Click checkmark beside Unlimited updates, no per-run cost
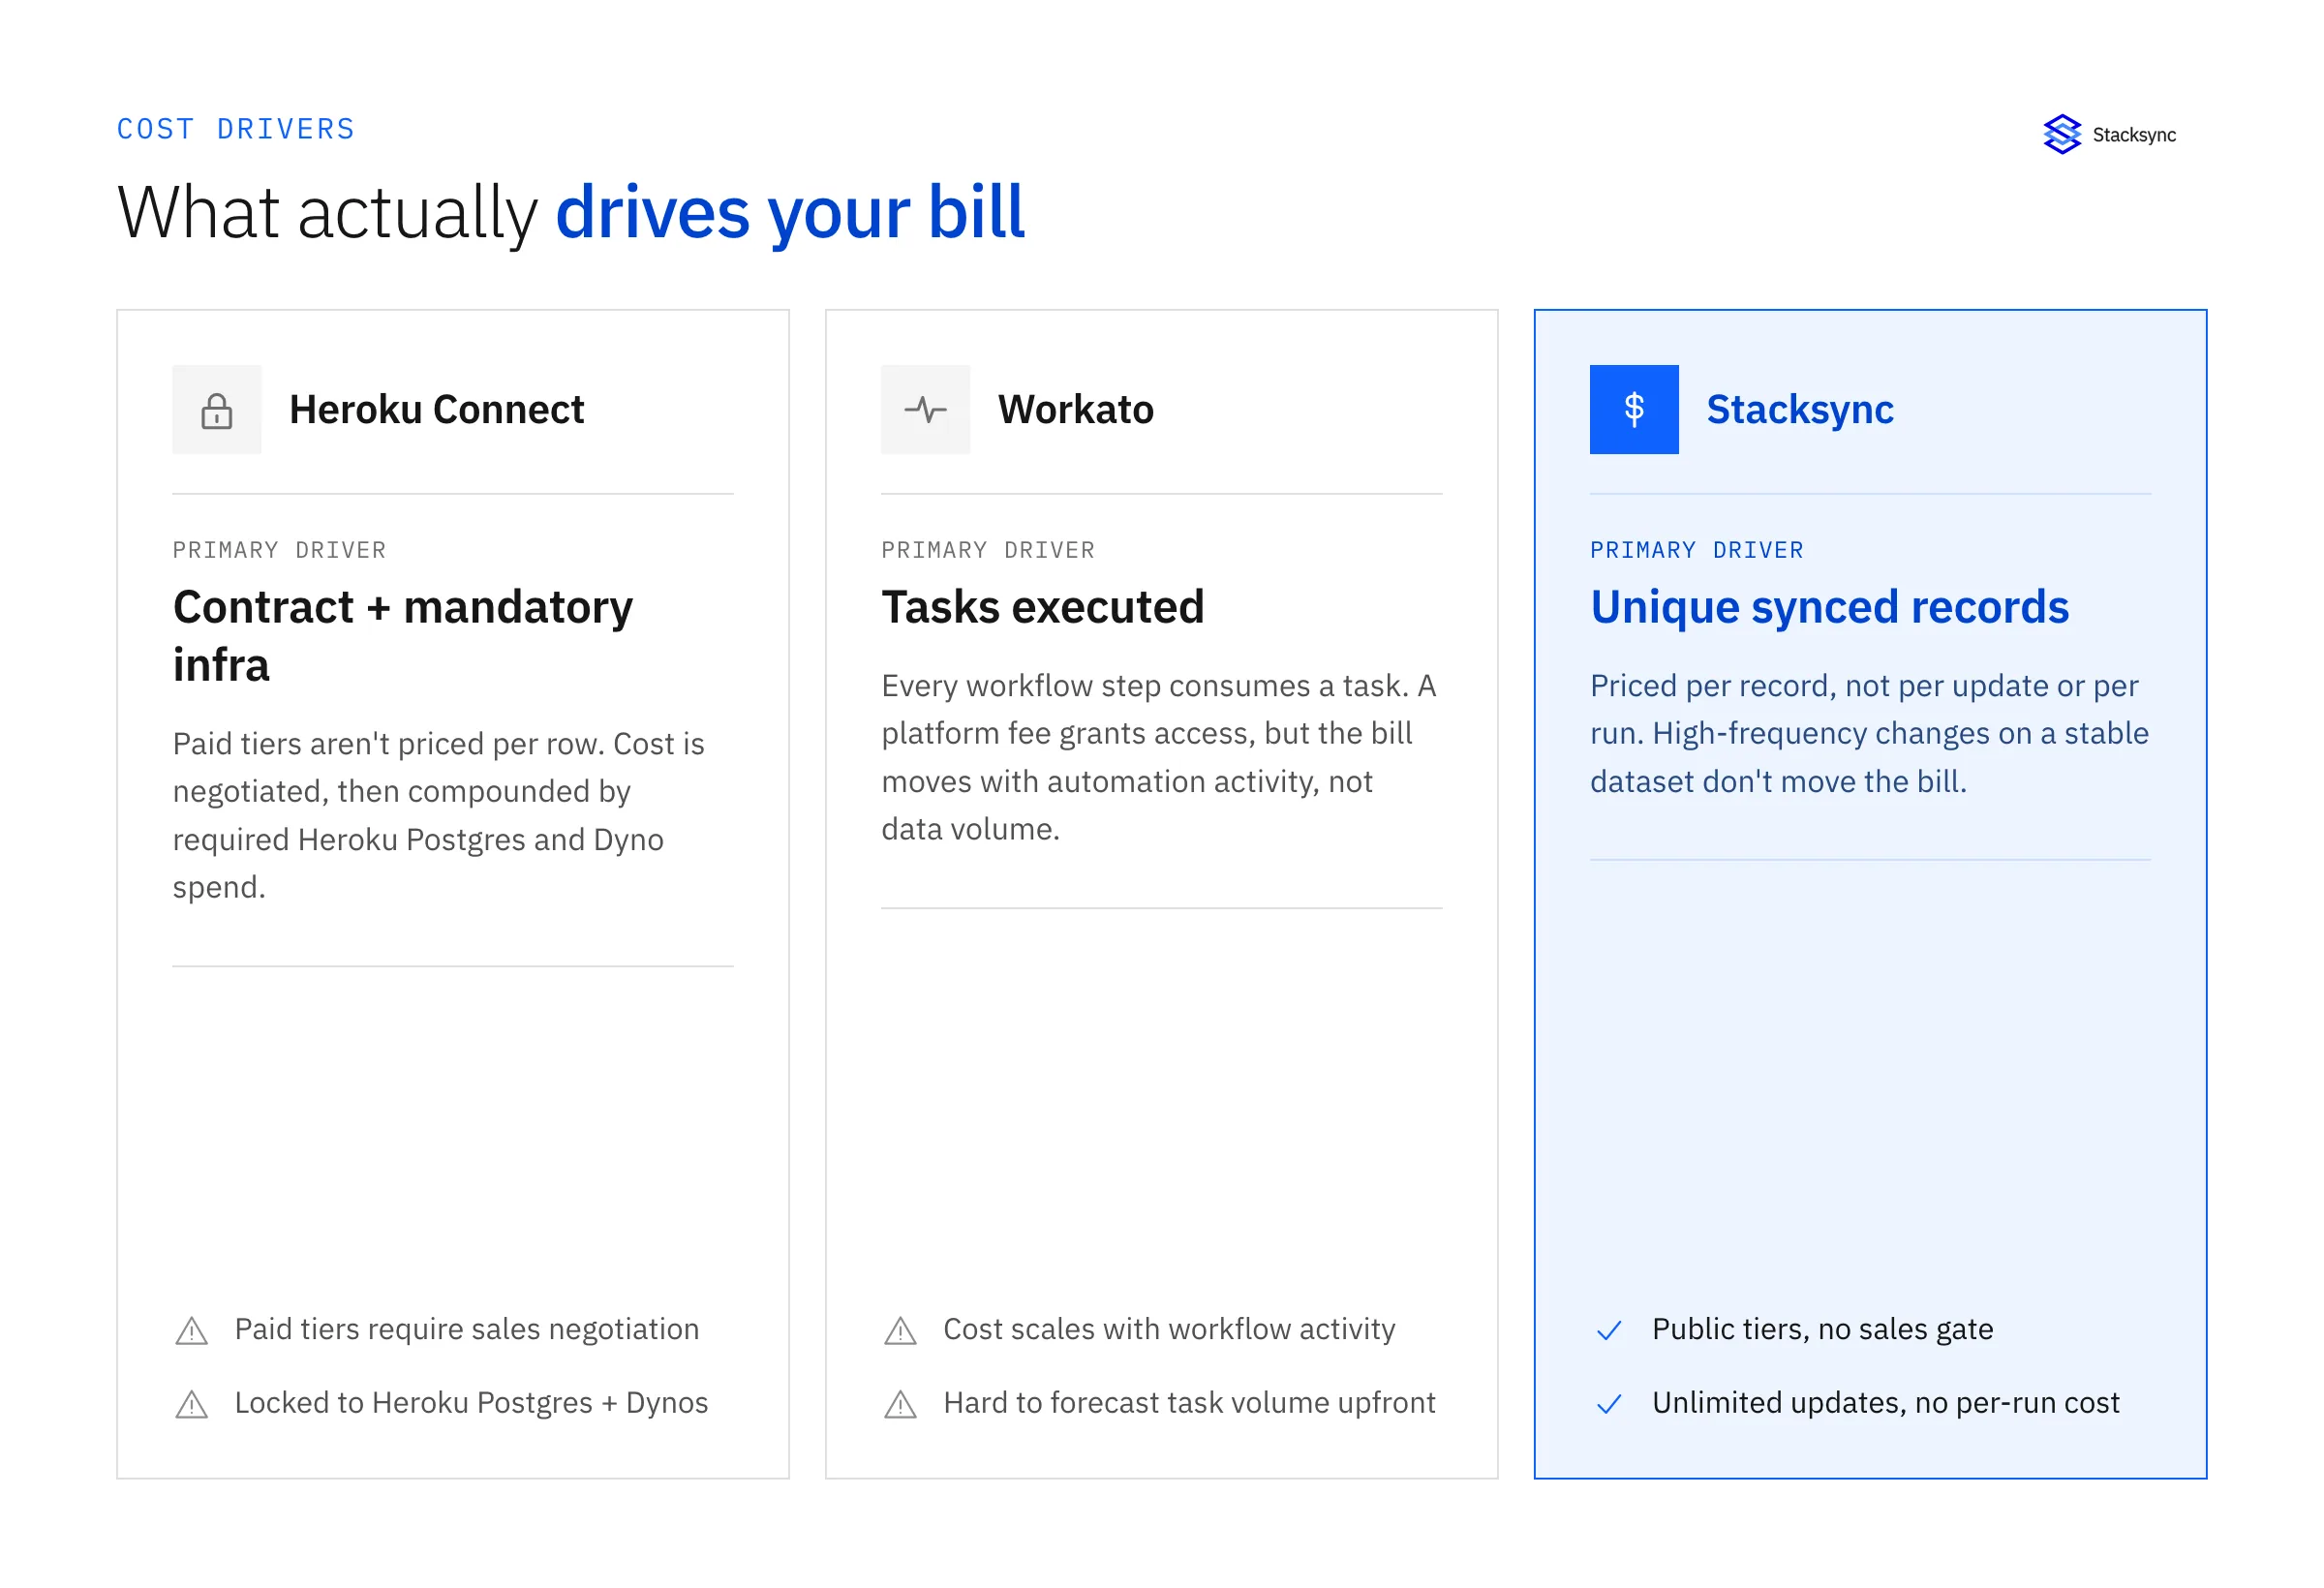This screenshot has width=2324, height=1588. click(x=1610, y=1405)
